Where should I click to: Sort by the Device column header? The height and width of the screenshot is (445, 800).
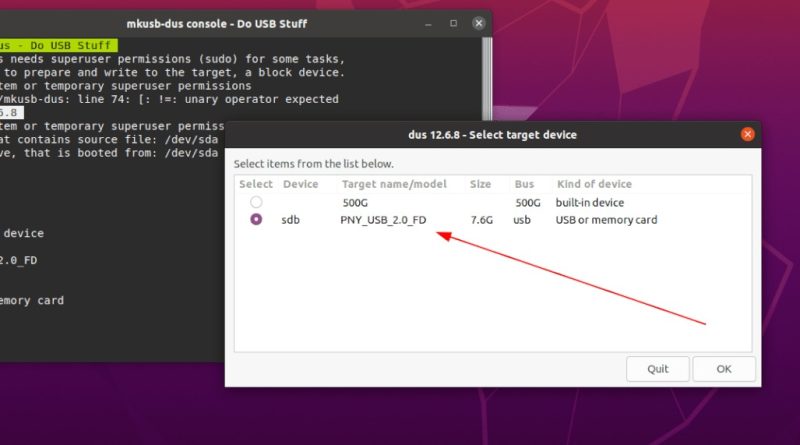pyautogui.click(x=301, y=184)
